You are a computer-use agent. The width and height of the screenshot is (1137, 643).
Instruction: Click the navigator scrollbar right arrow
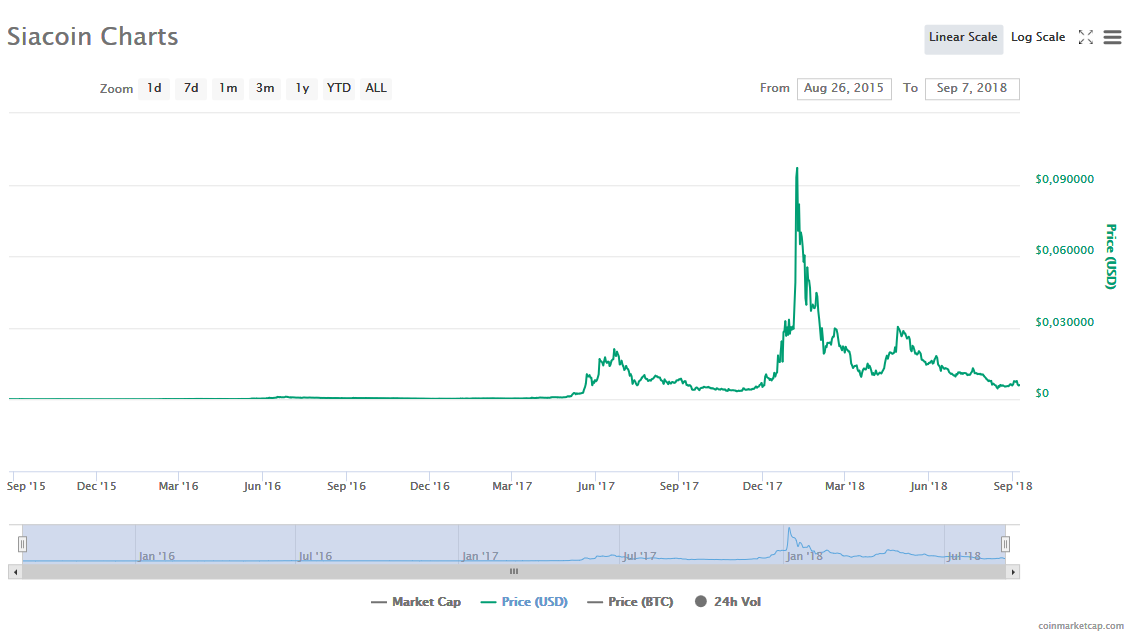[x=1013, y=572]
